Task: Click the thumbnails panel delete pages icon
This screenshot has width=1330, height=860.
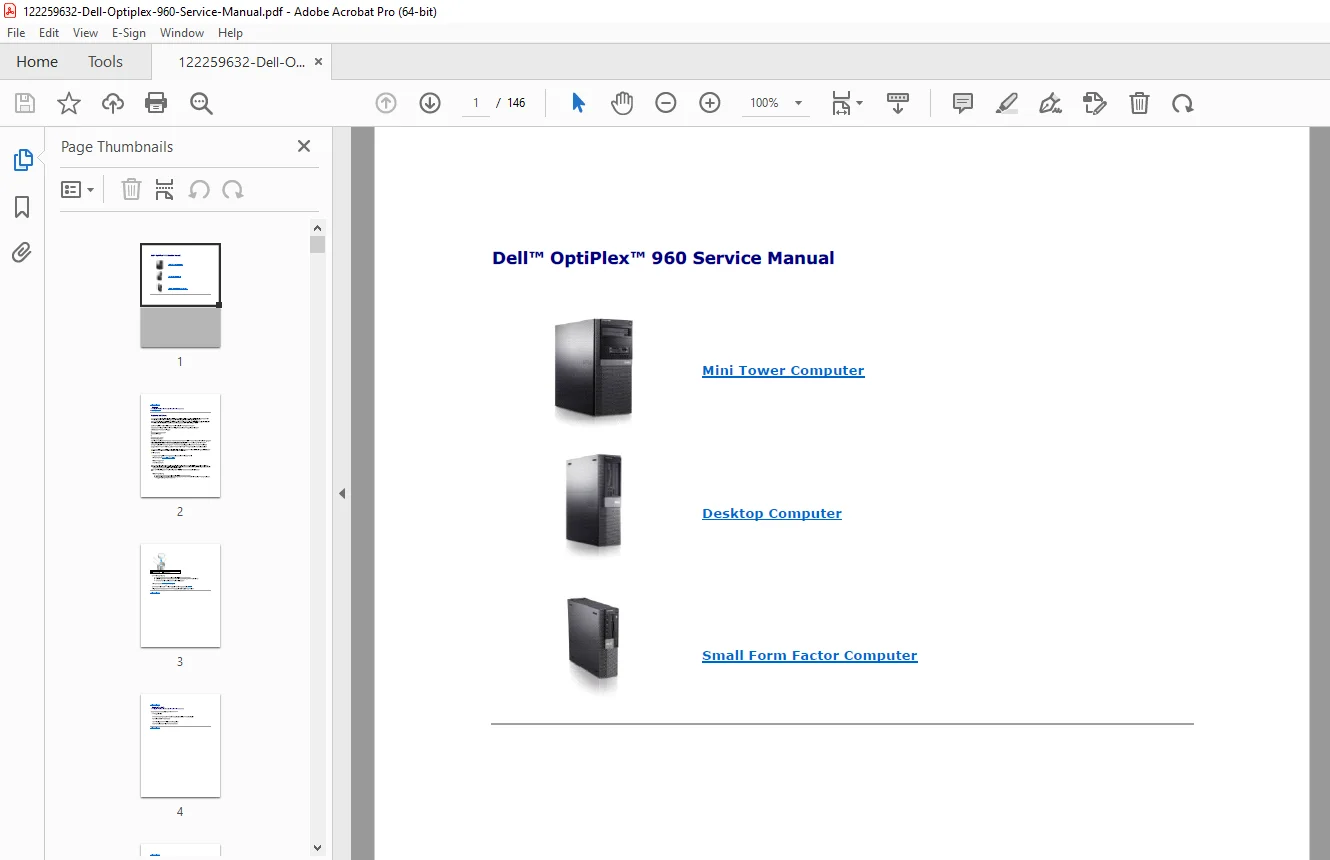Action: pos(131,190)
